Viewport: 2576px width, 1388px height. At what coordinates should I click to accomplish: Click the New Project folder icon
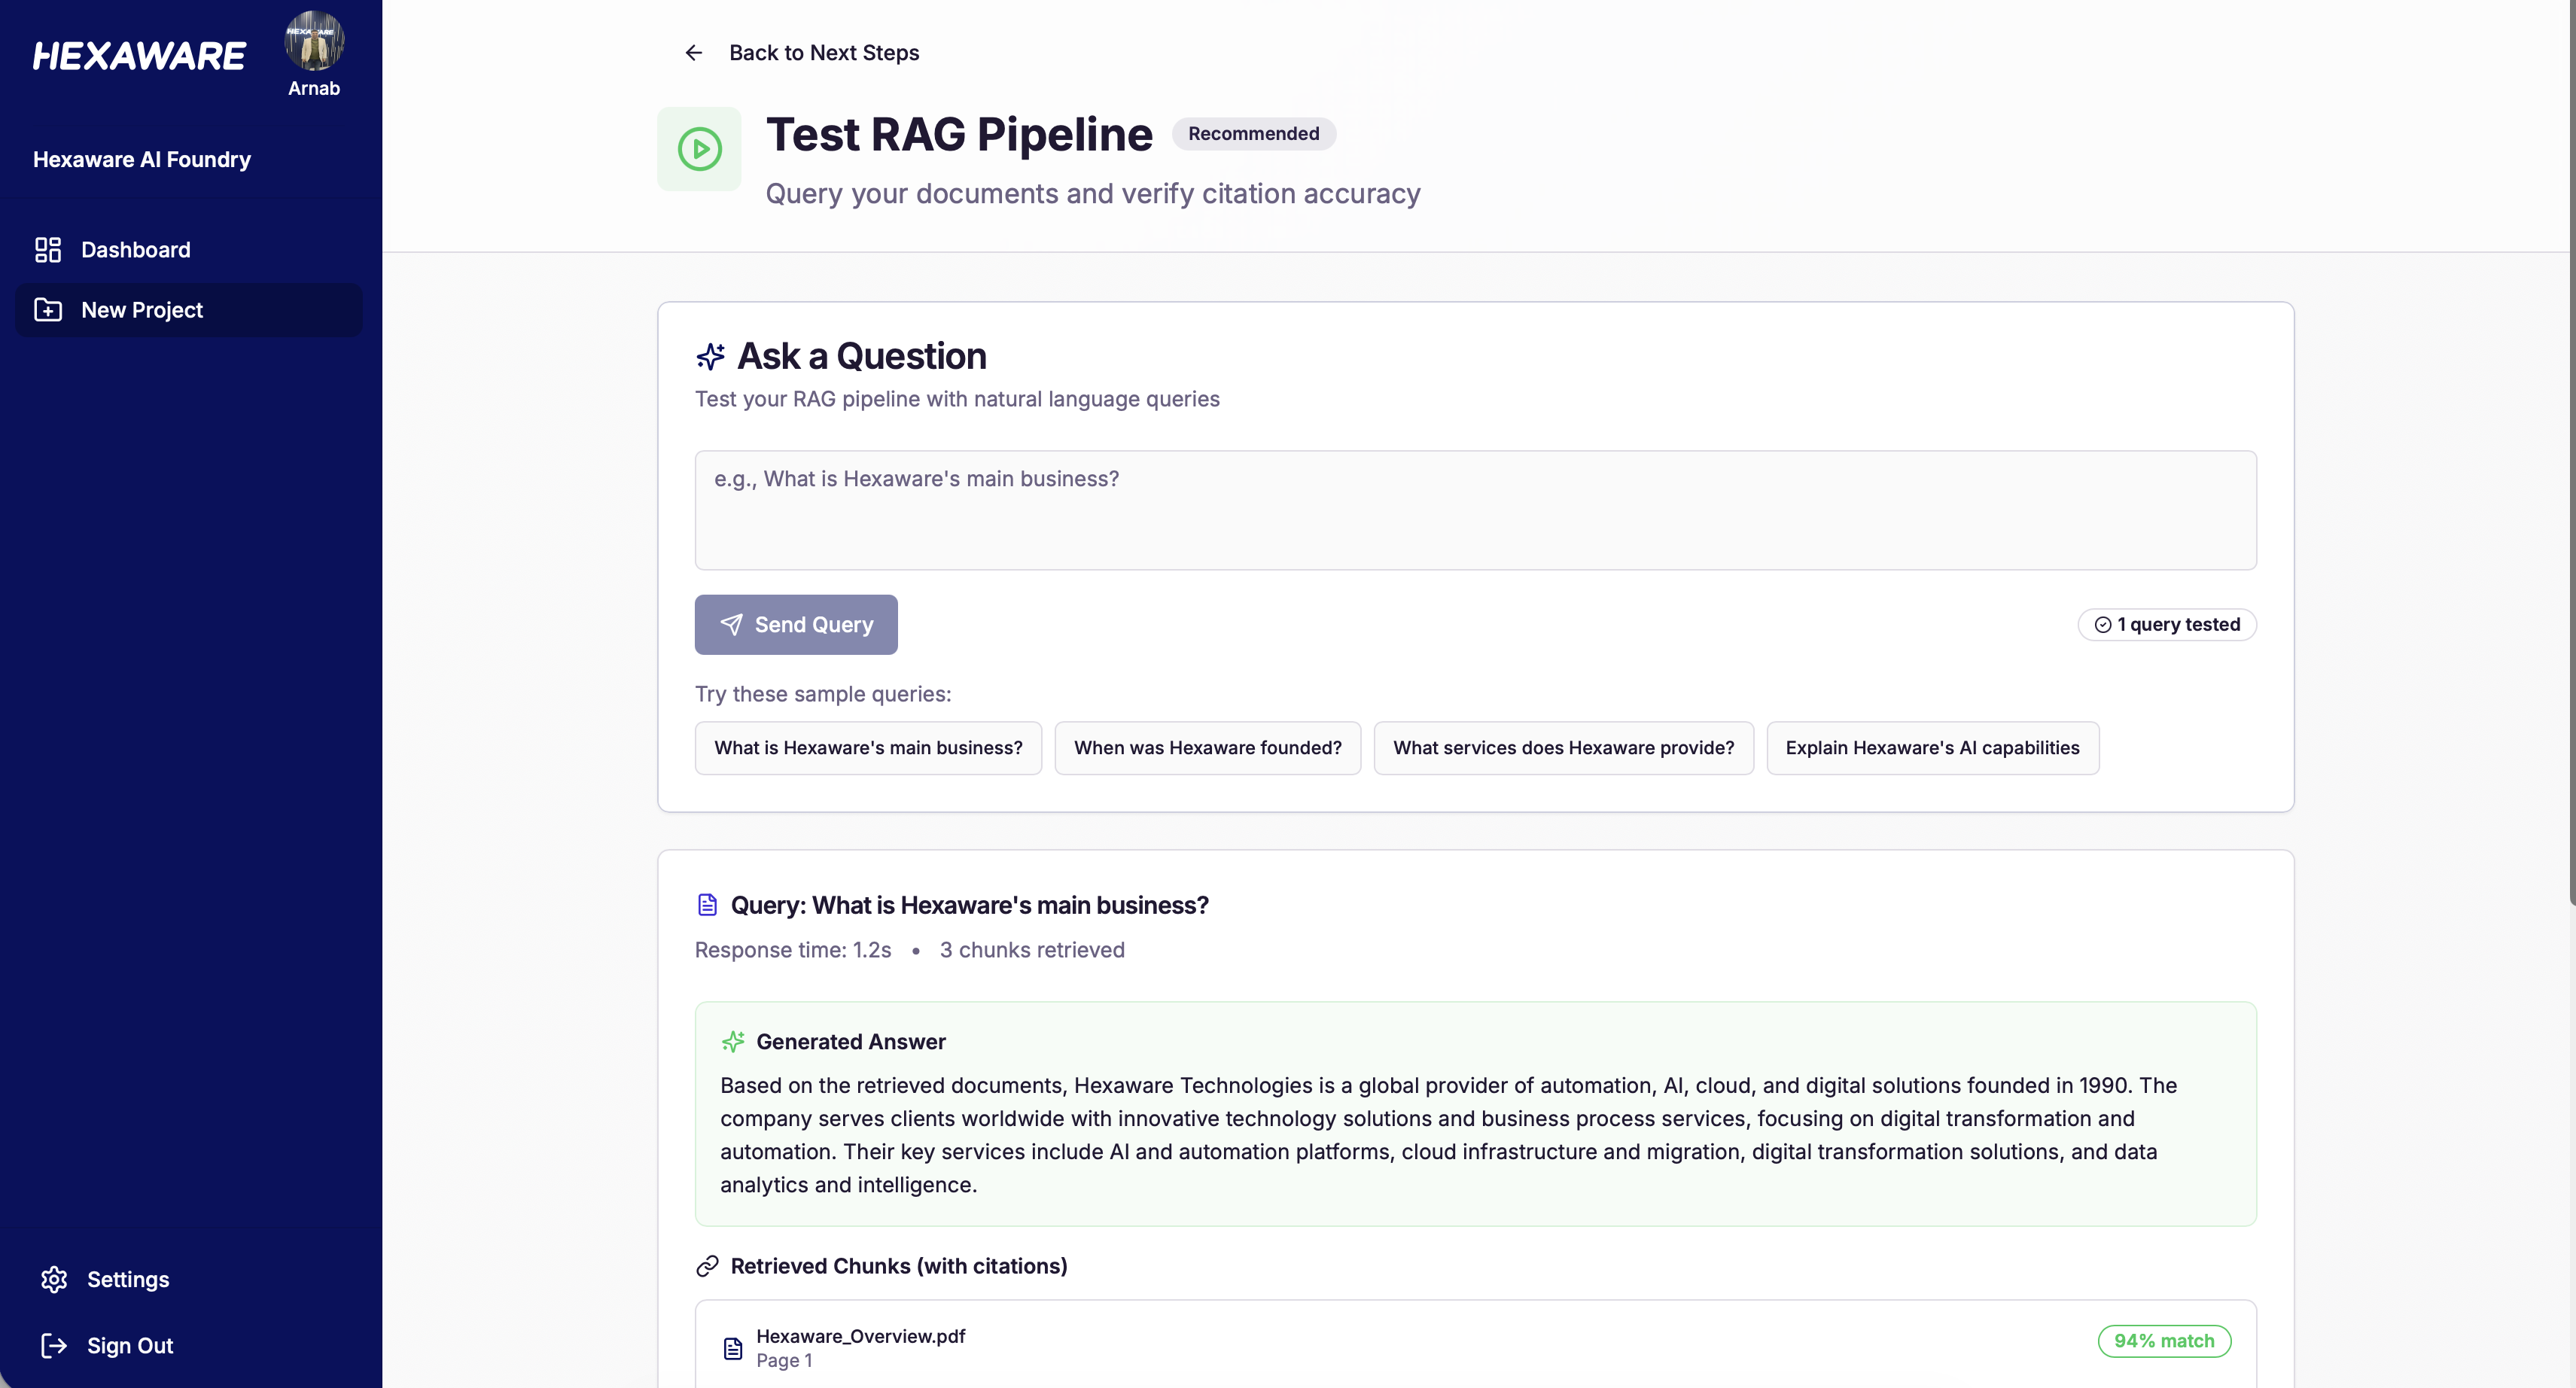[x=48, y=310]
